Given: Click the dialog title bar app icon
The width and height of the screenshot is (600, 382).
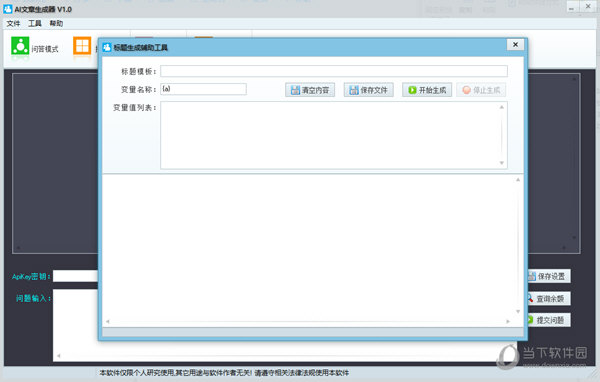Looking at the screenshot, I should 107,47.
